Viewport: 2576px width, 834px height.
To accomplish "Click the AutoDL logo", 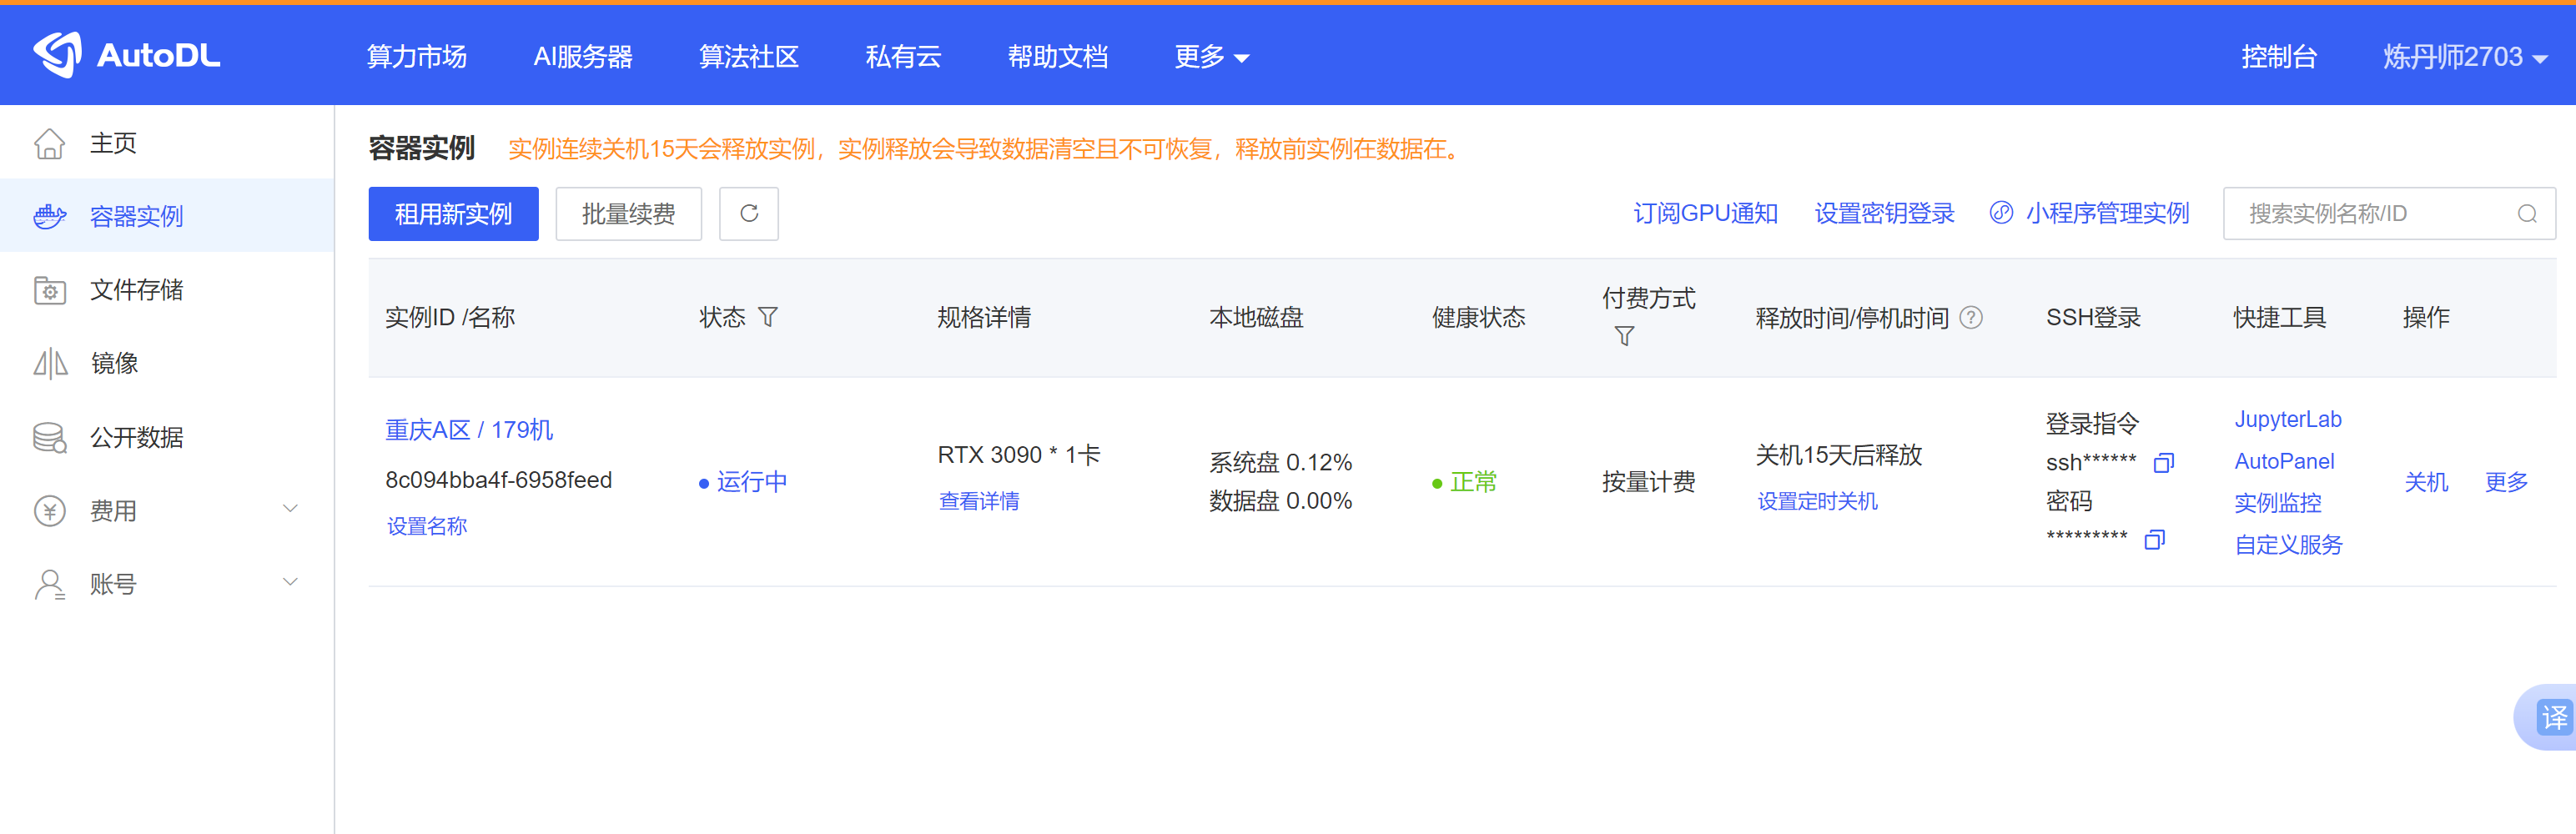I will pos(127,55).
